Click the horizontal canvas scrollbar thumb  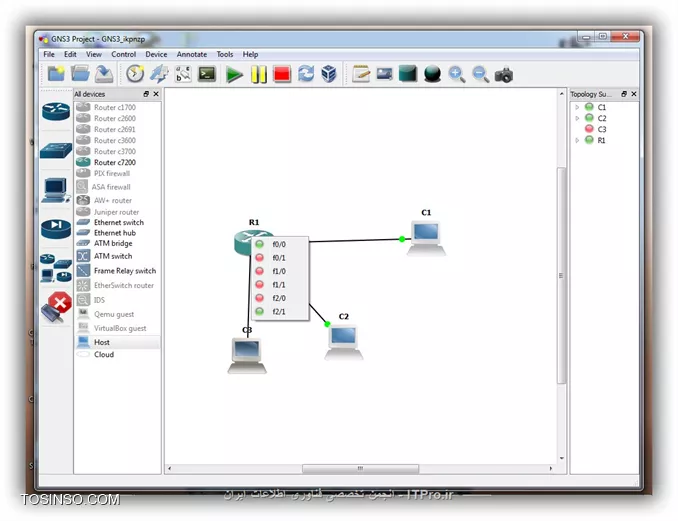[360, 469]
